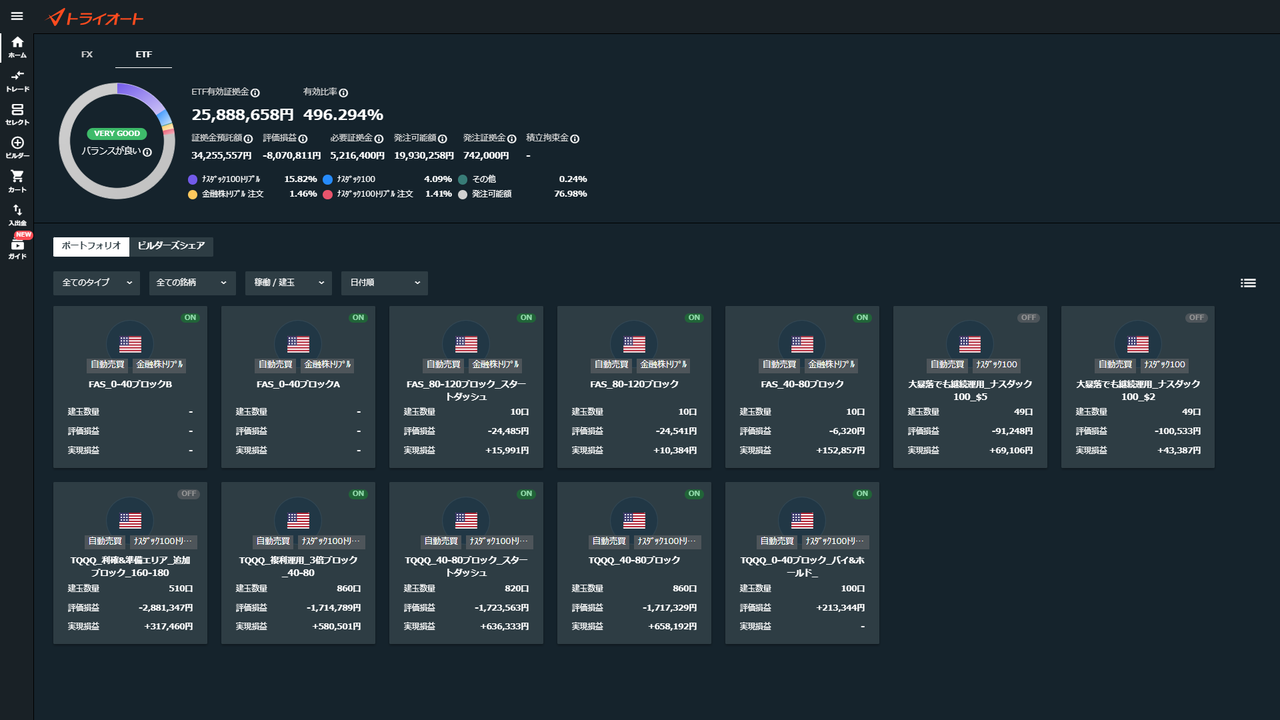Toggle ON switch of TQQQ_複利運用_3倍ブロック_40-80

pos(358,493)
